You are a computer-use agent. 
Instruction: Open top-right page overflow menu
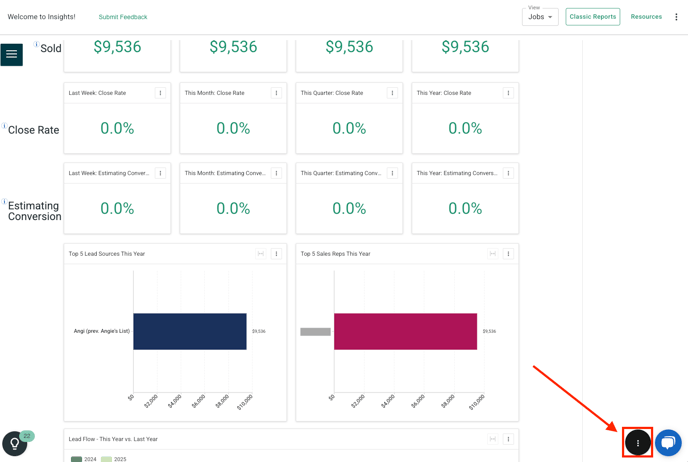(x=676, y=17)
